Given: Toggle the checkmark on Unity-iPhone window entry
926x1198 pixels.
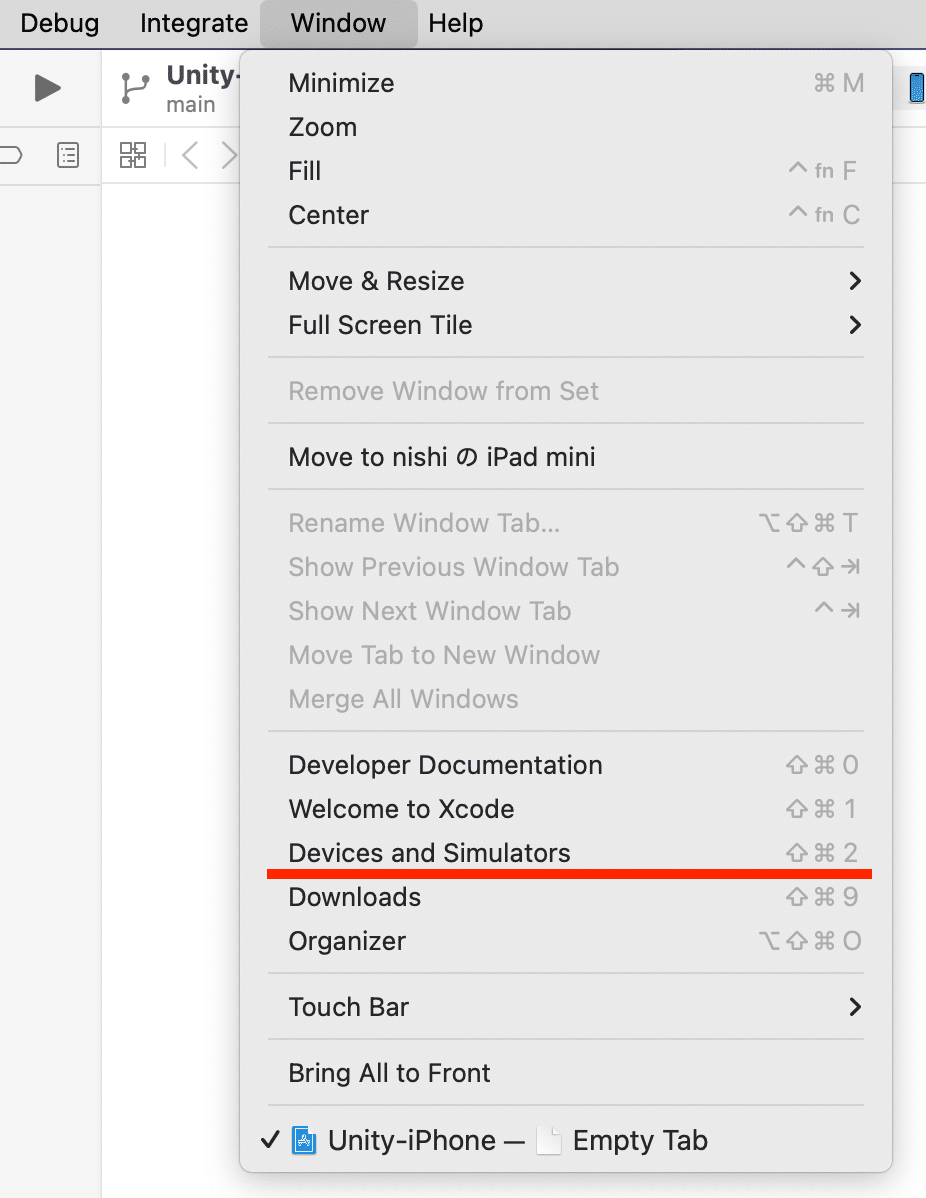Looking at the screenshot, I should coord(269,1140).
